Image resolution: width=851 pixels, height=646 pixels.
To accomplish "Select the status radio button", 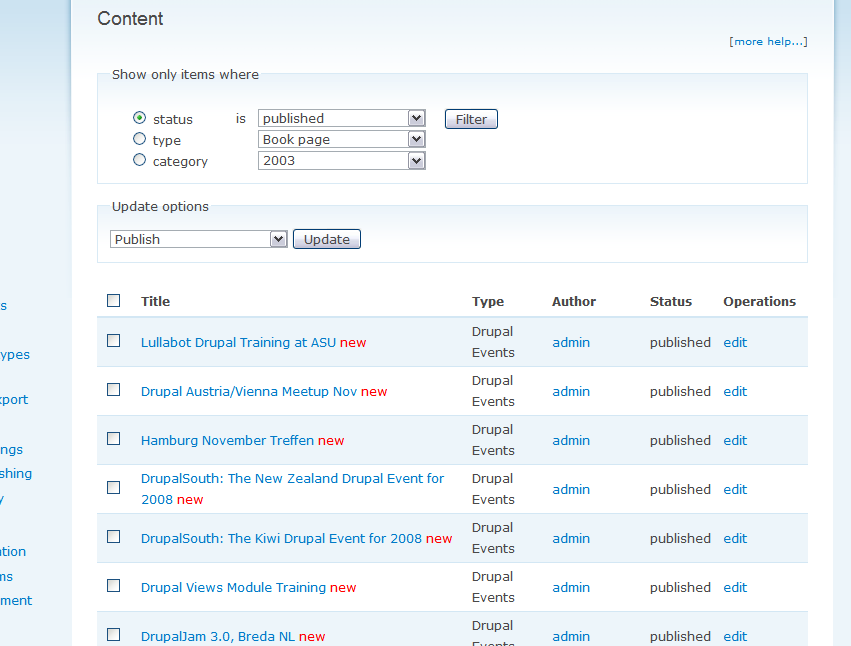I will 140,118.
